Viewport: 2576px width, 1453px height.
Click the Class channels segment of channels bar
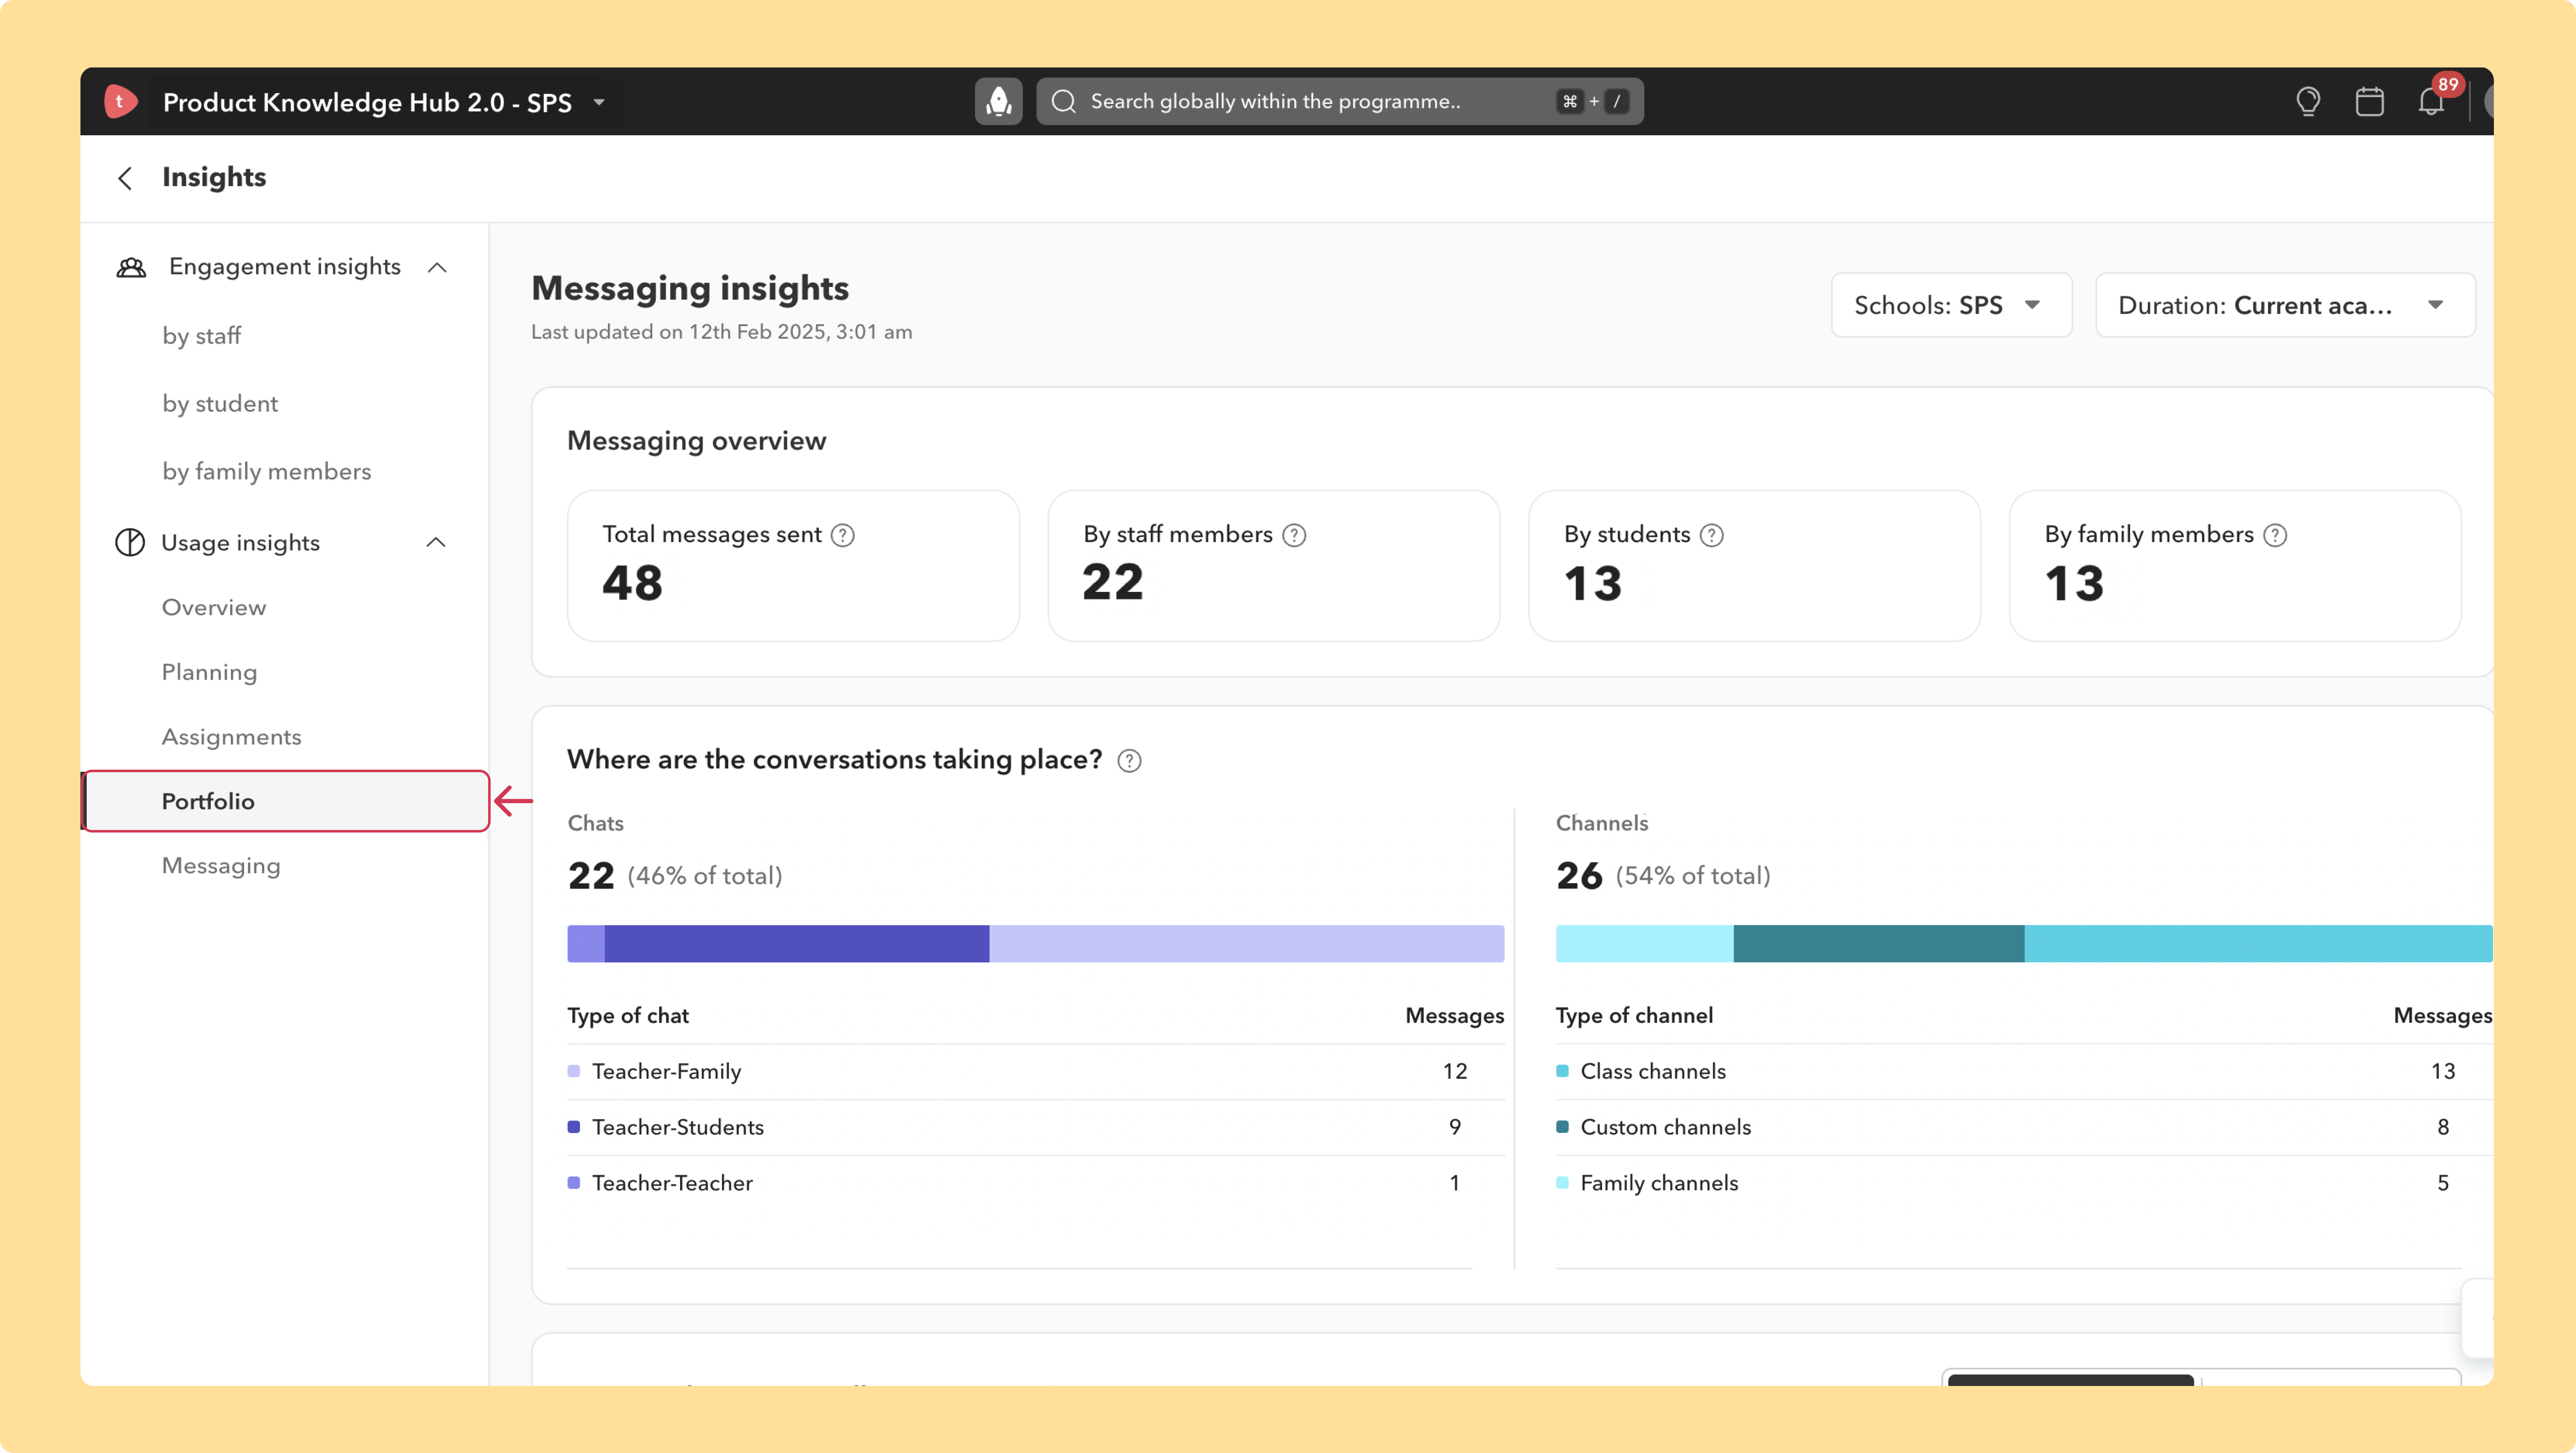2258,944
